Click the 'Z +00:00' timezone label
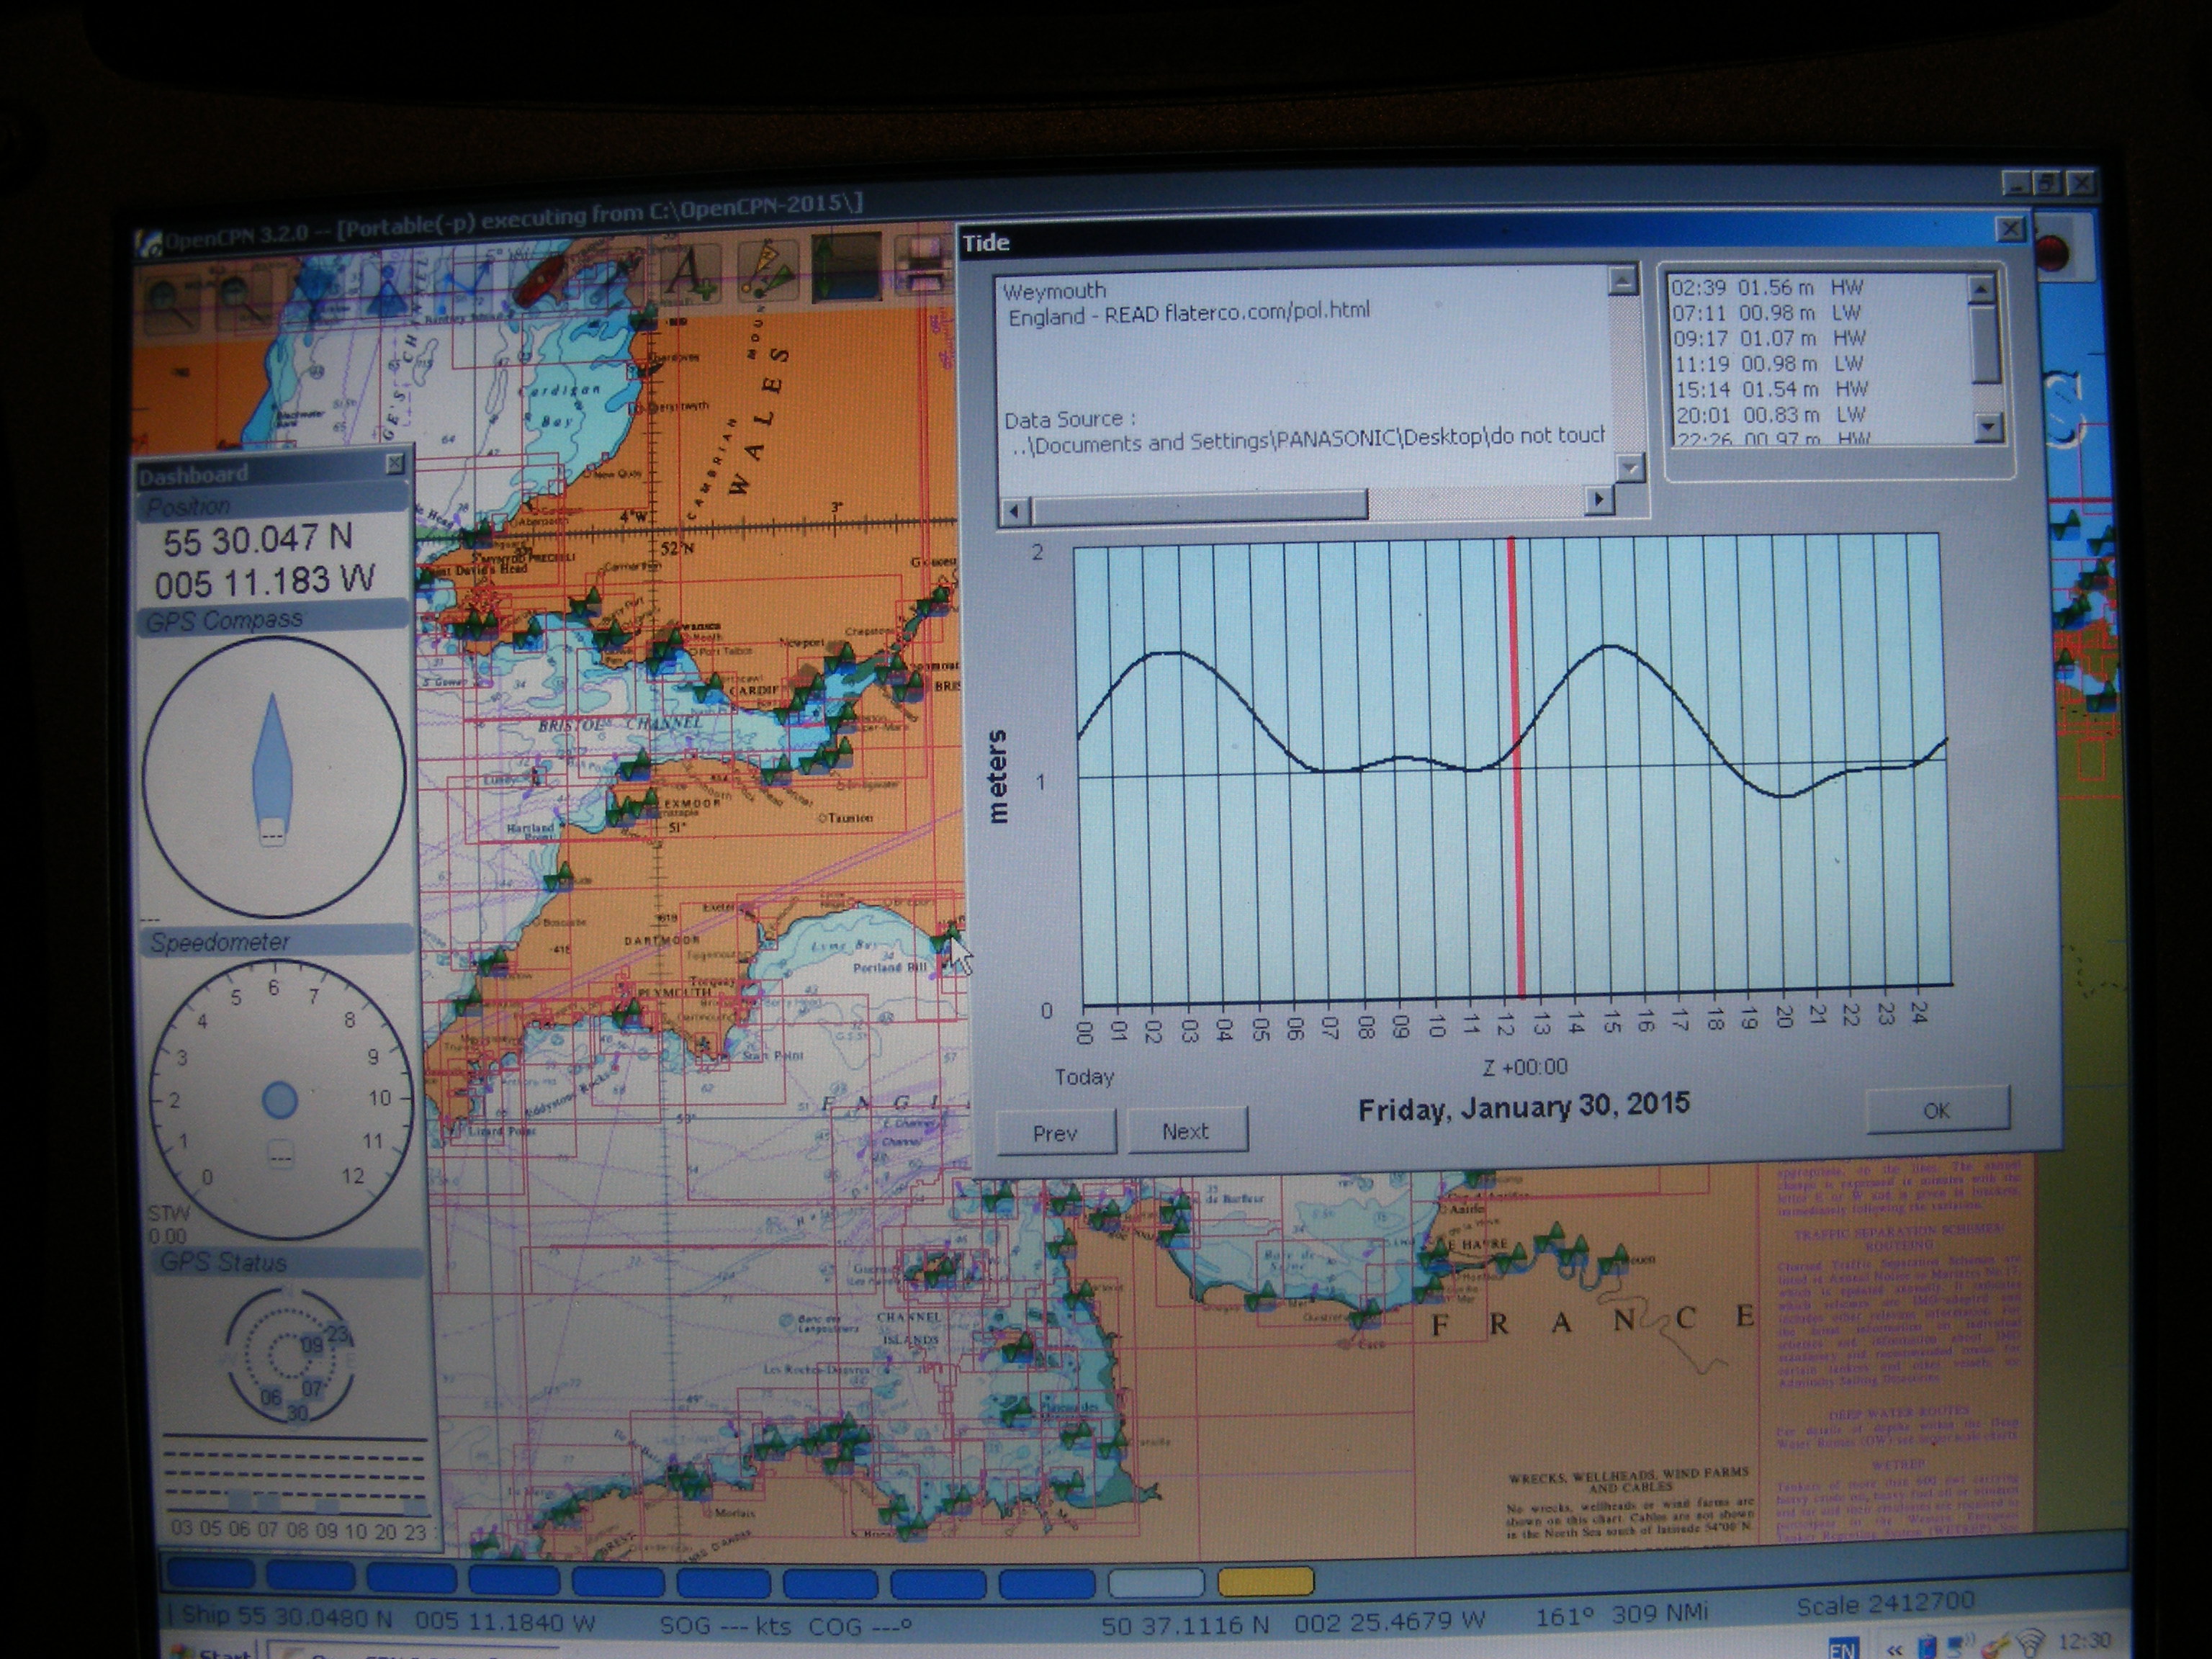Screen dimensions: 2212x1659 click(x=1526, y=1067)
